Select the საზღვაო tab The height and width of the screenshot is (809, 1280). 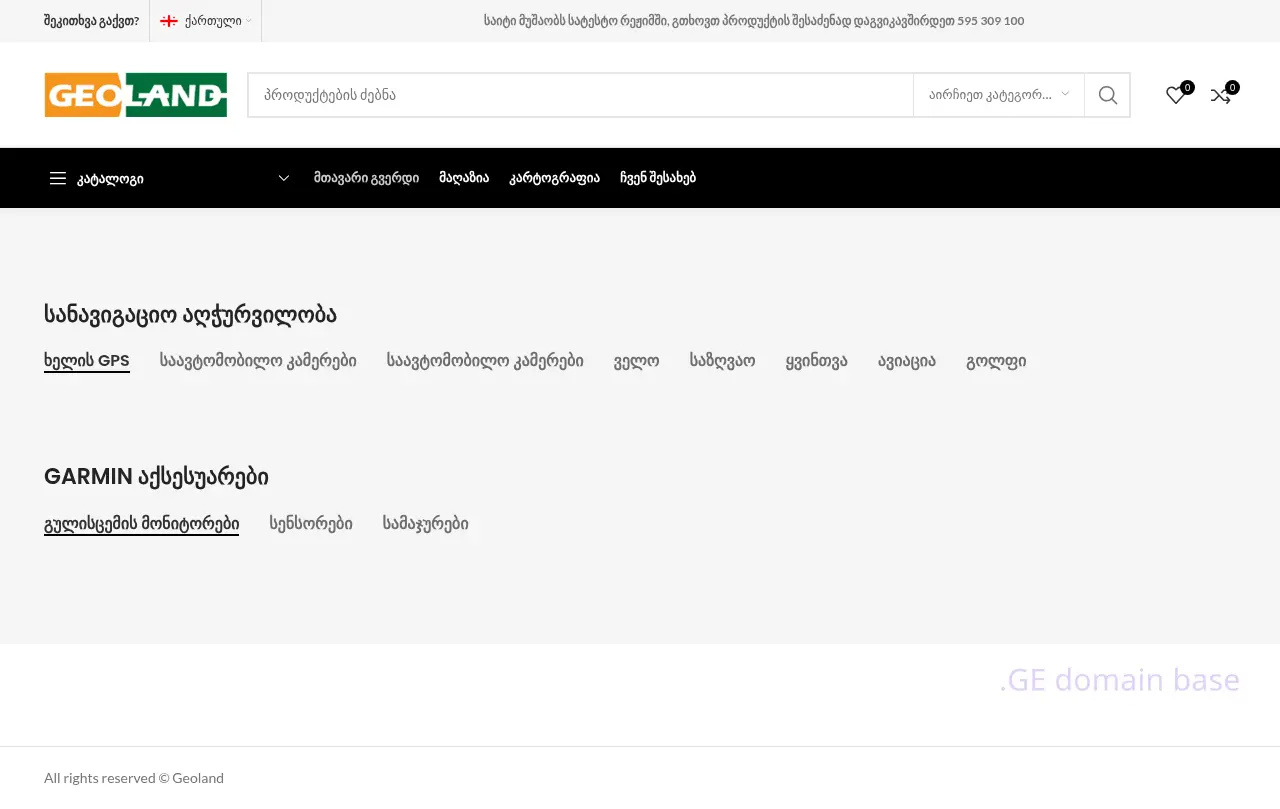(x=722, y=361)
